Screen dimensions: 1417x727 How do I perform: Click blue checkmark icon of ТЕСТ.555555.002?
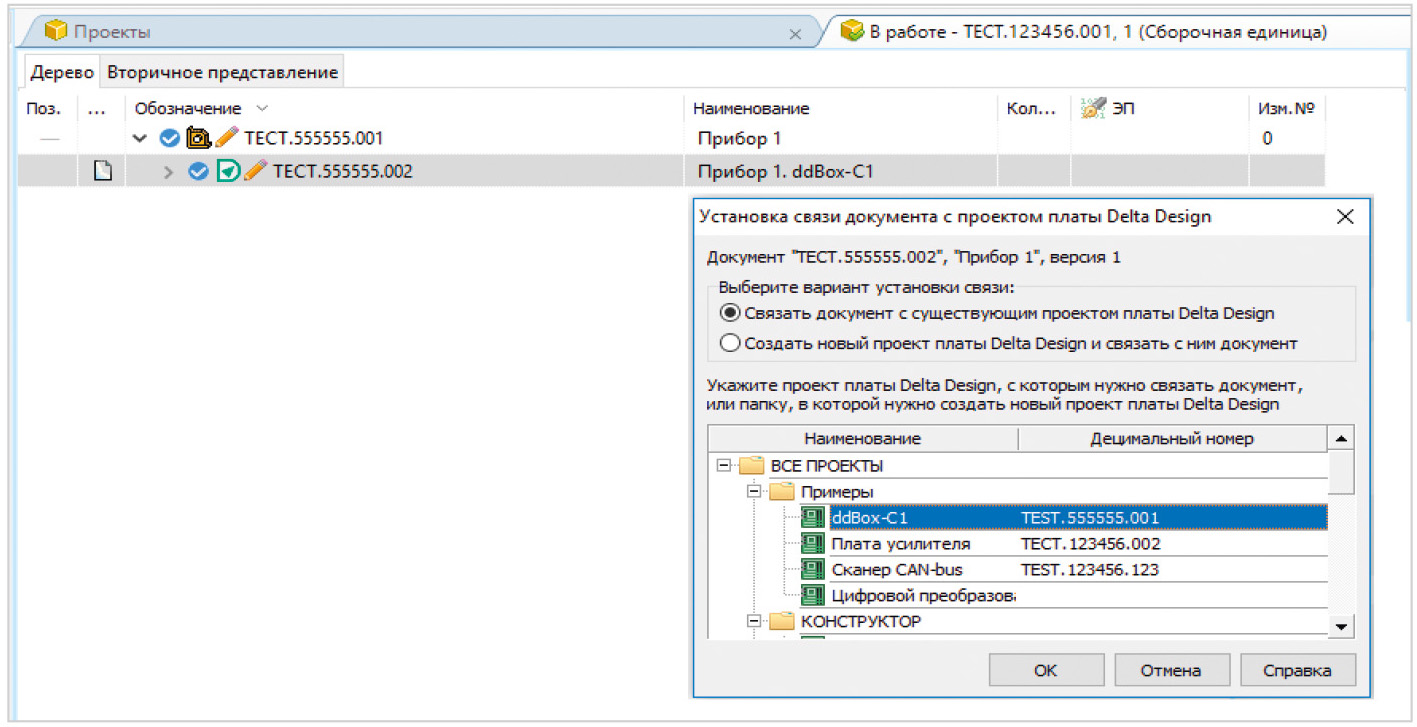tap(199, 172)
